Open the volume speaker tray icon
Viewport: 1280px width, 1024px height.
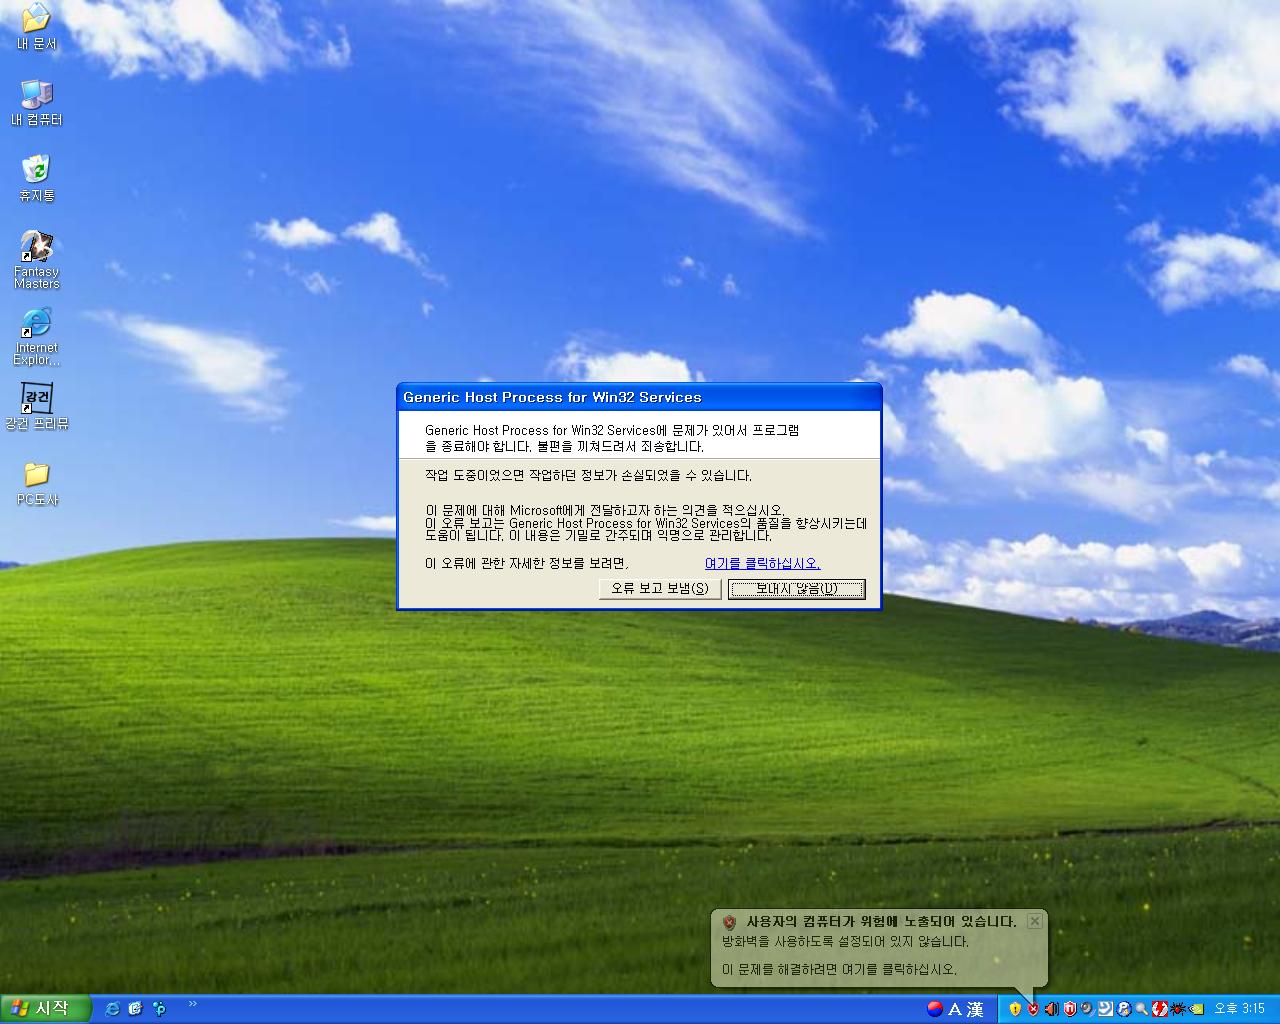point(1051,1009)
